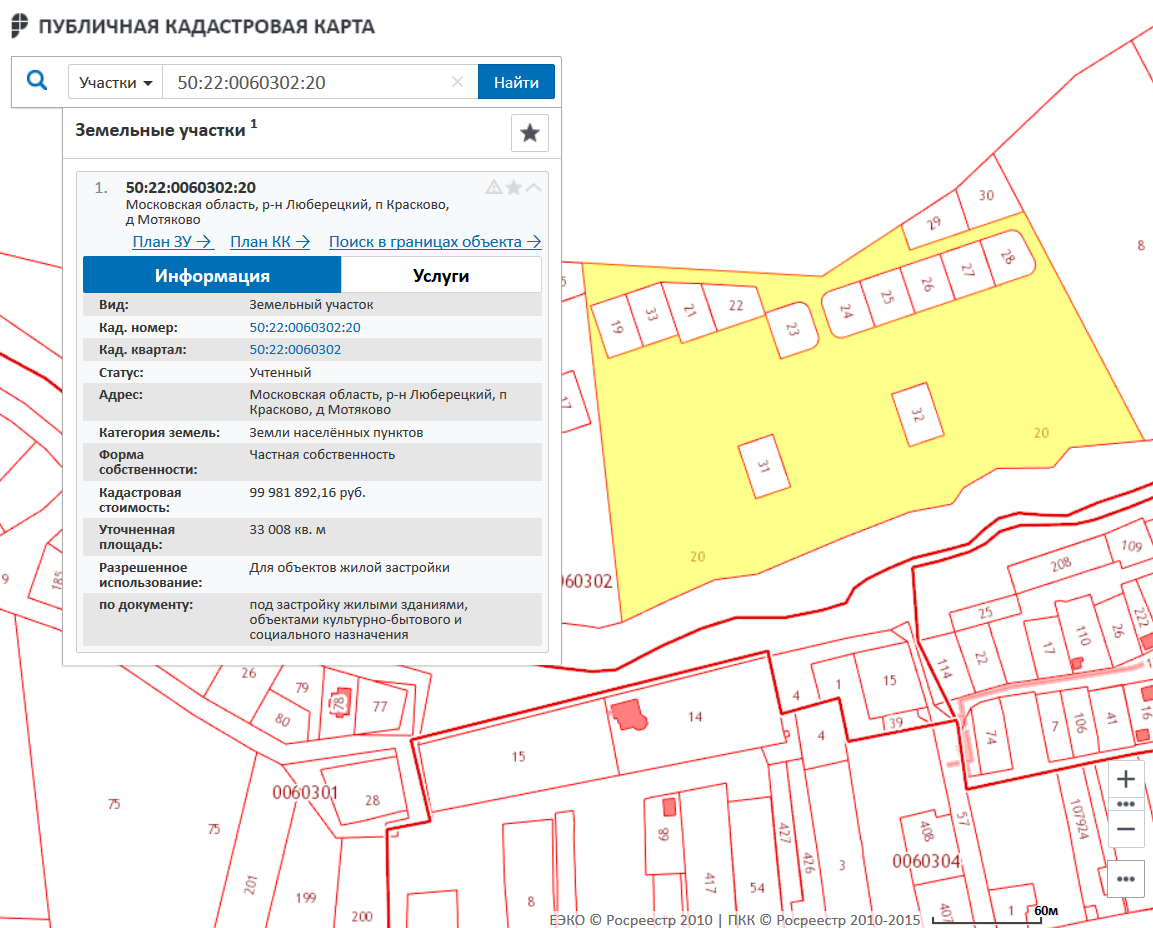
Task: Collapse the parcel result card with chevron
Action: tap(534, 187)
